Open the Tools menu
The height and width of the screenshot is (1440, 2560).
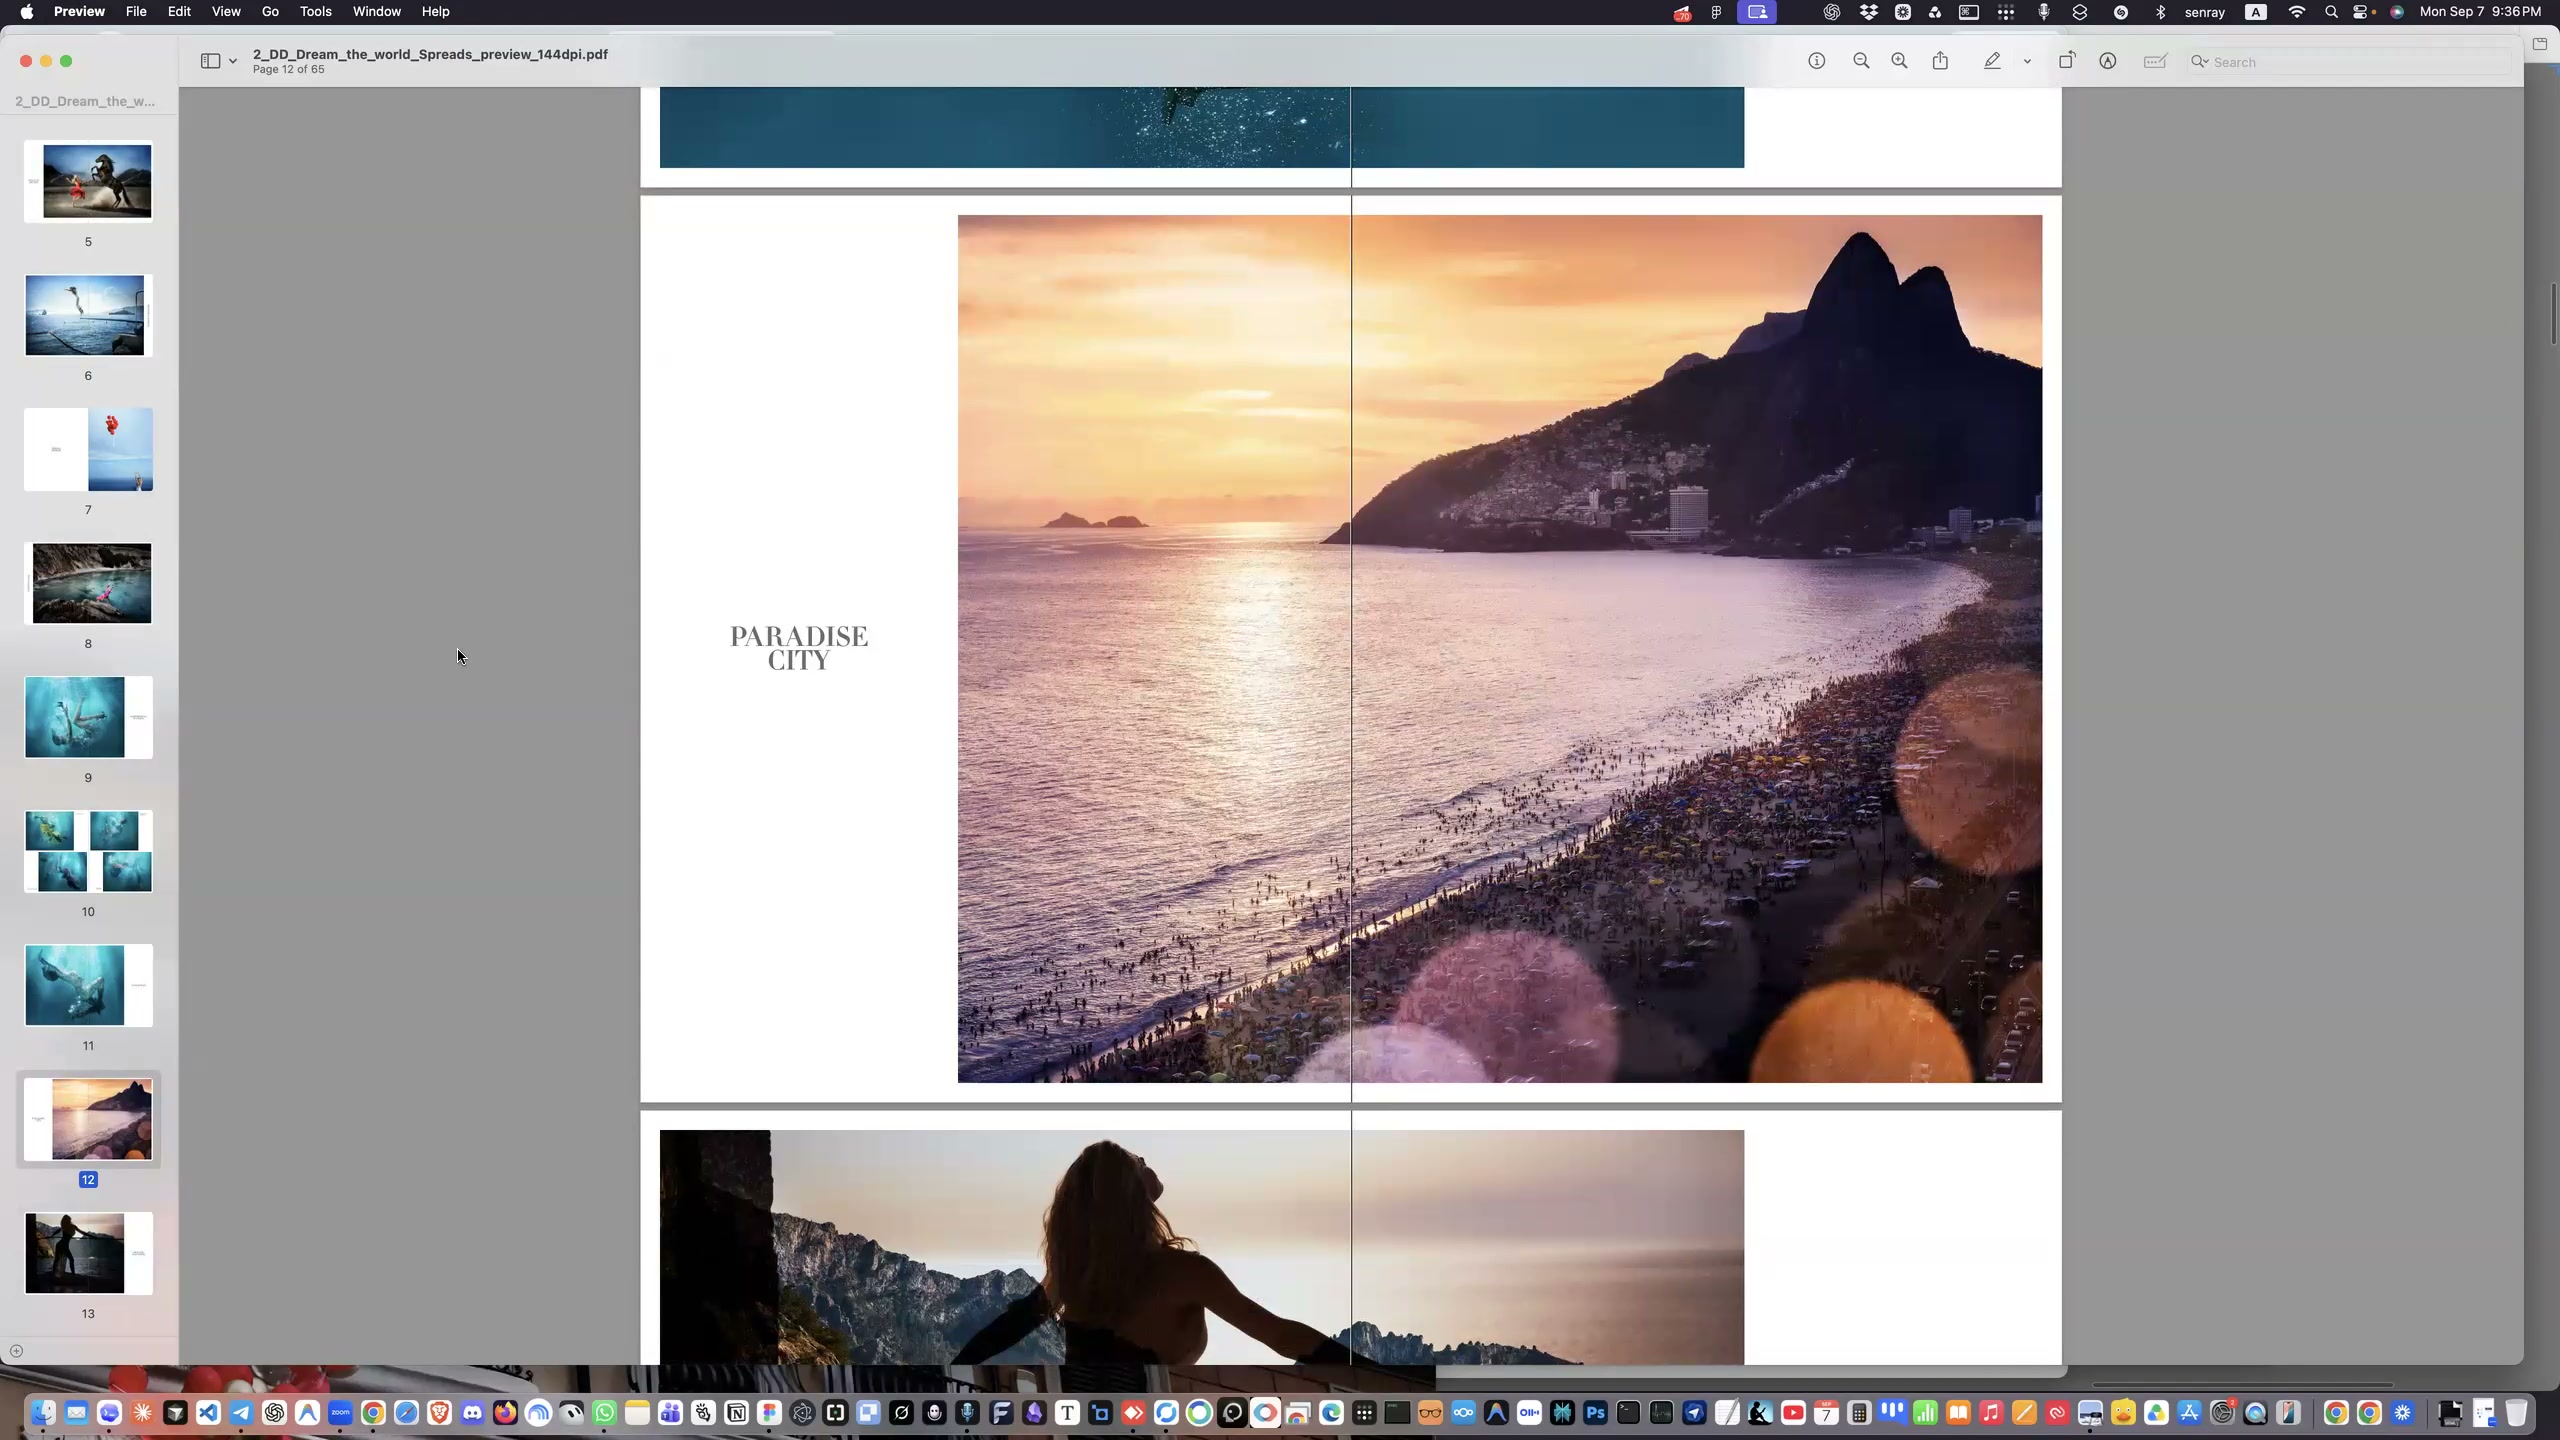[x=315, y=12]
